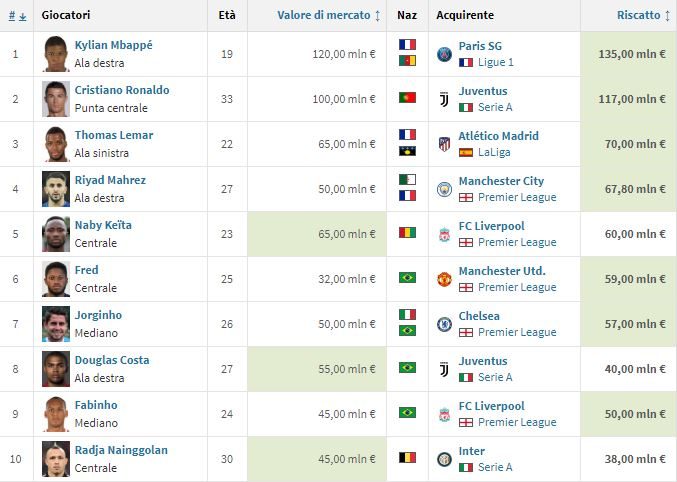Click the Chelsea club crest icon
This screenshot has height=482, width=677.
pyautogui.click(x=444, y=324)
